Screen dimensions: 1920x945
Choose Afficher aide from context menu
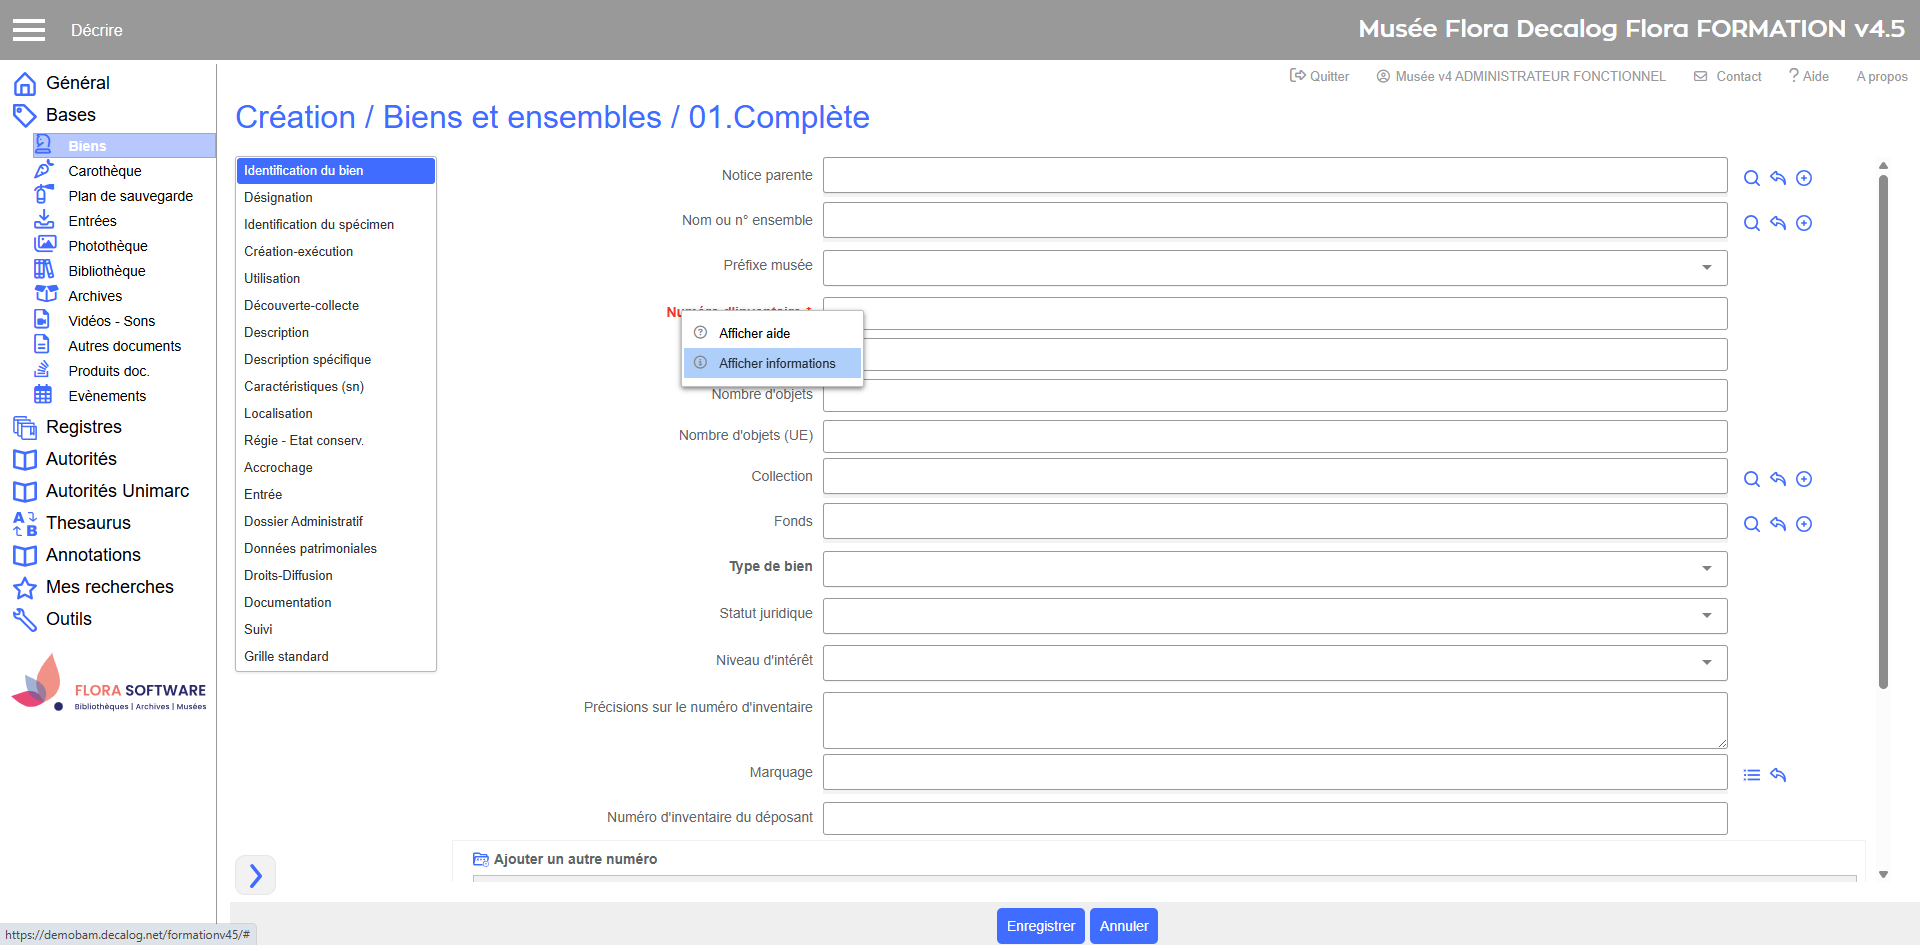754,333
